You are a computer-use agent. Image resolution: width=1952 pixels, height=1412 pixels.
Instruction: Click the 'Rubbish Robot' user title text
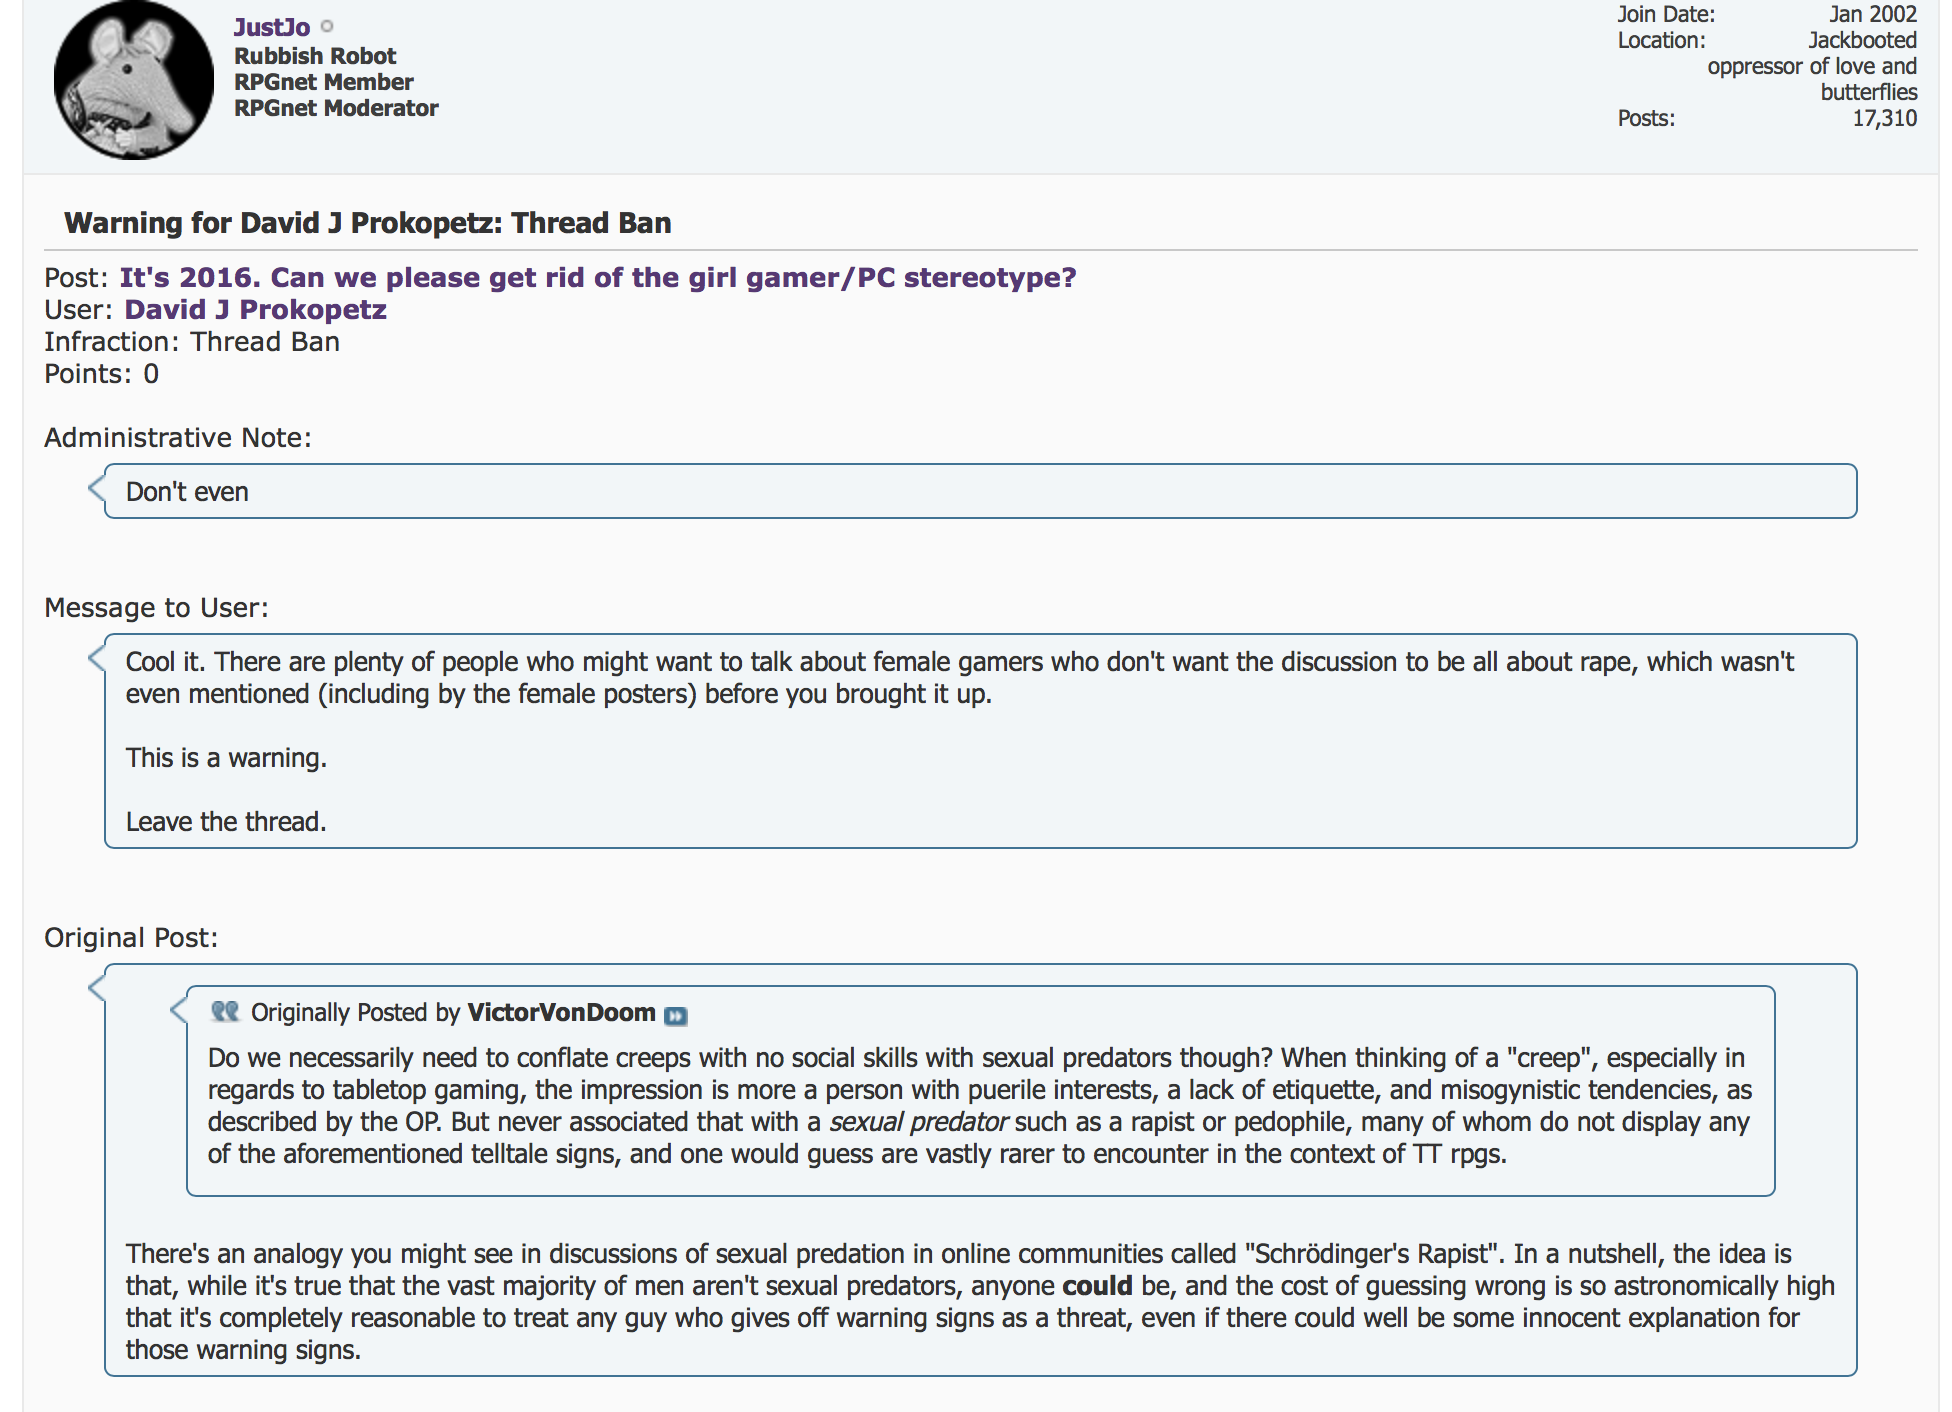pyautogui.click(x=315, y=56)
